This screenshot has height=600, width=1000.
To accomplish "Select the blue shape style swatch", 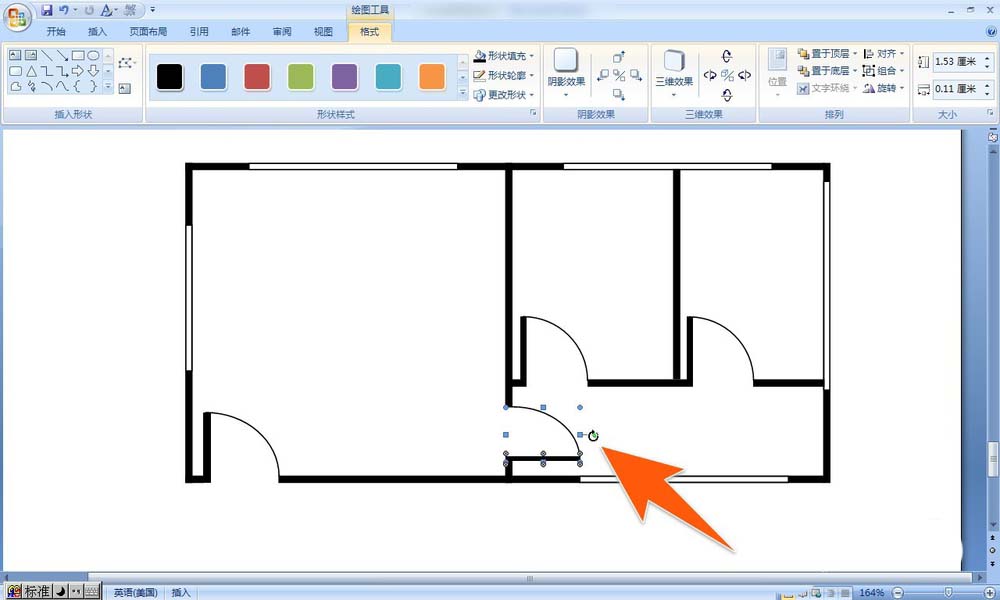I will [213, 77].
